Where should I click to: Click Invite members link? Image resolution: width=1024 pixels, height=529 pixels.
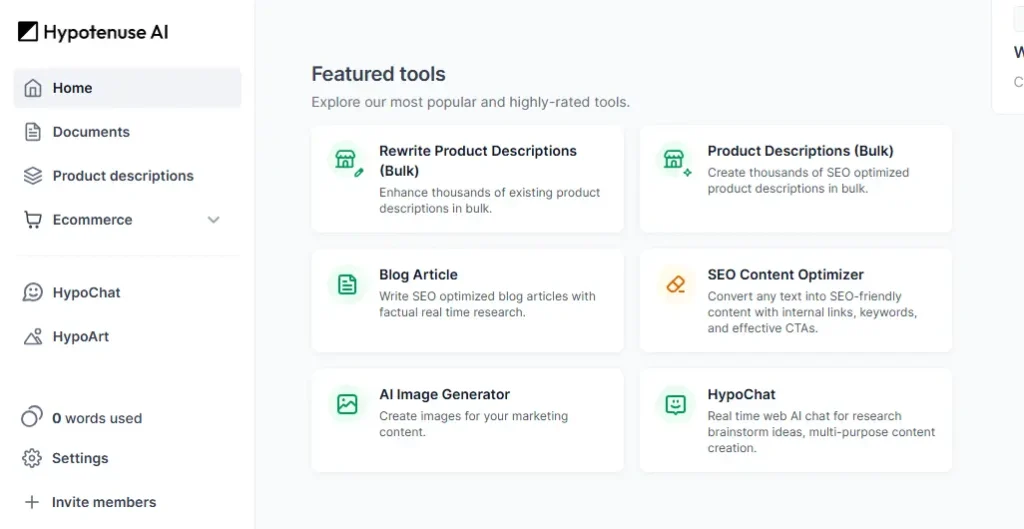[104, 502]
